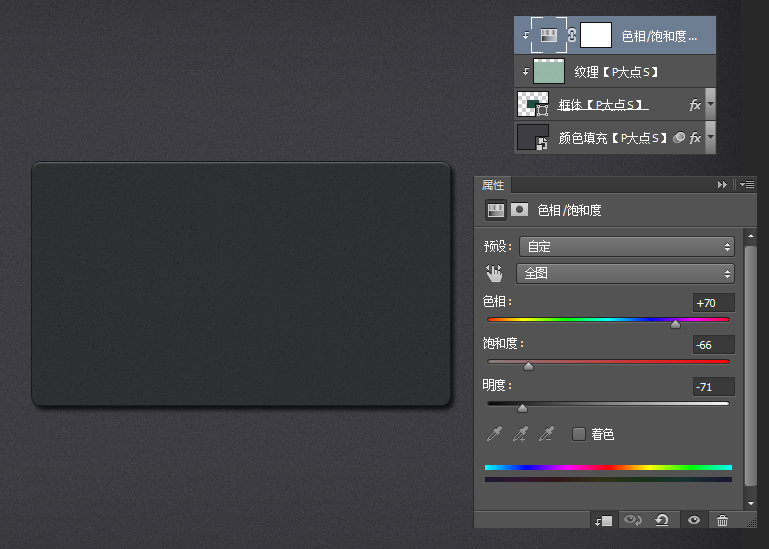The height and width of the screenshot is (549, 769).
Task: Click the 明度 value field showing -71
Action: (x=714, y=387)
